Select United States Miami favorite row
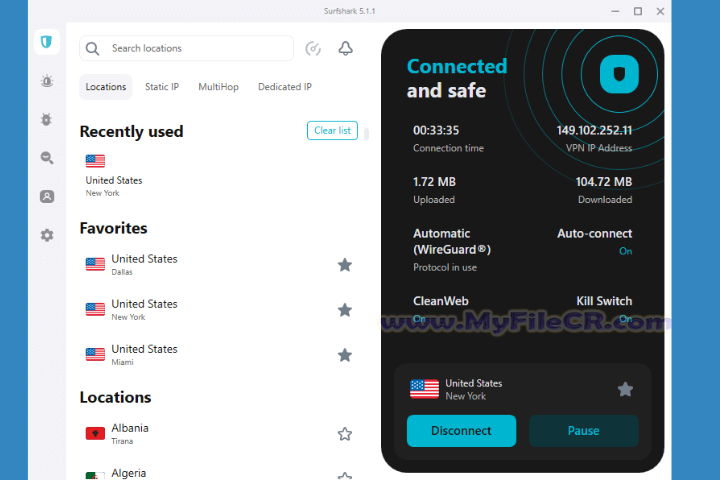720x480 pixels. pos(219,355)
